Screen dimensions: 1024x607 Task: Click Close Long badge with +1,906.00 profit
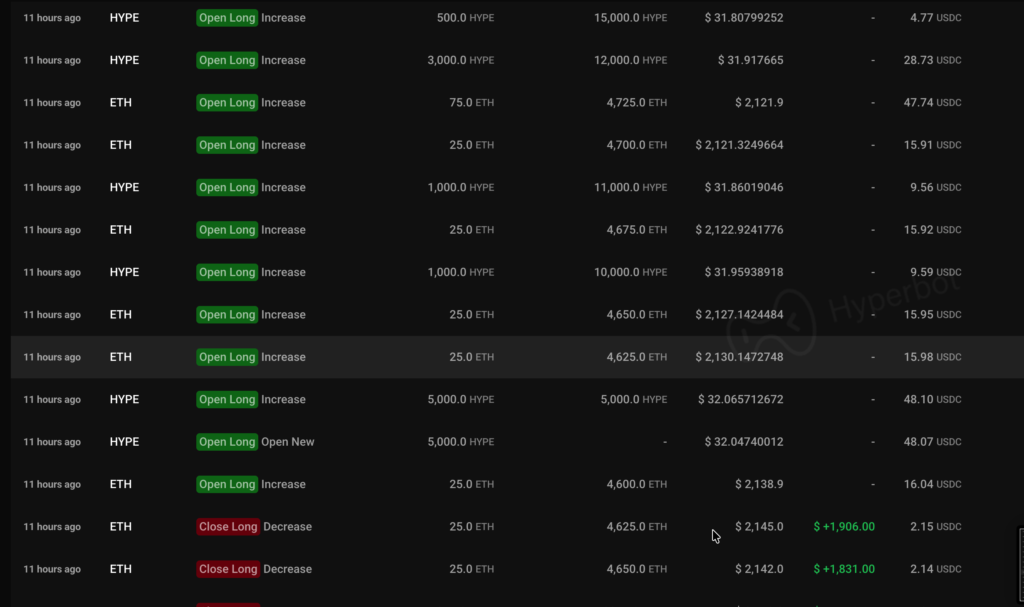coord(228,527)
